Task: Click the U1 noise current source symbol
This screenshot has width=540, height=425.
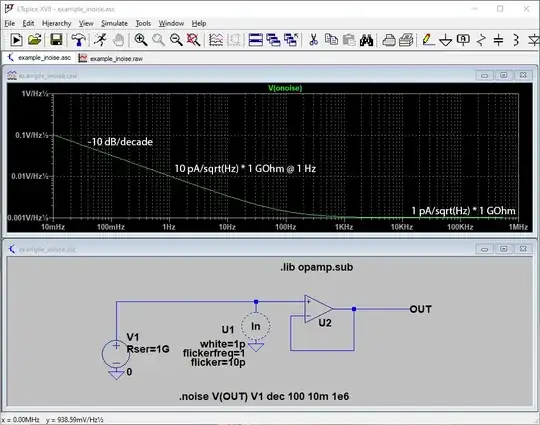Action: [x=256, y=326]
